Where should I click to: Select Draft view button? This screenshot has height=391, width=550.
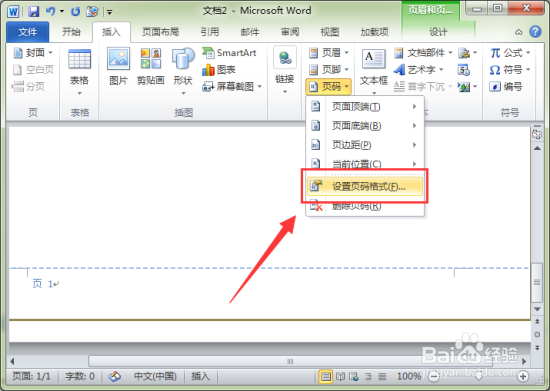(382, 377)
